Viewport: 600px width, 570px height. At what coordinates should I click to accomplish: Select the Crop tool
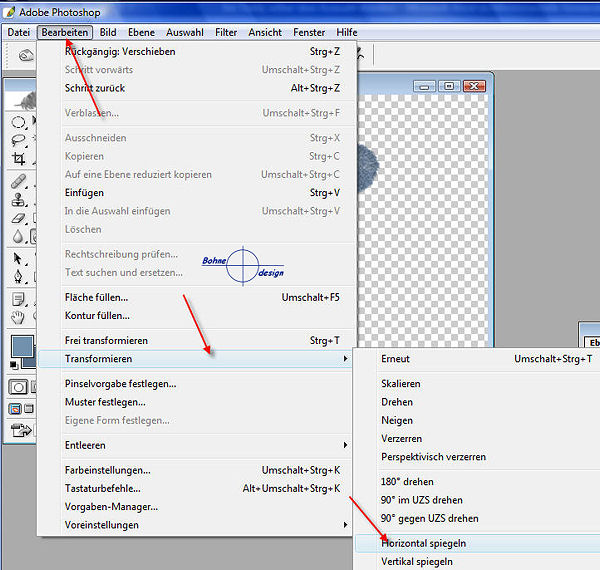[18, 158]
